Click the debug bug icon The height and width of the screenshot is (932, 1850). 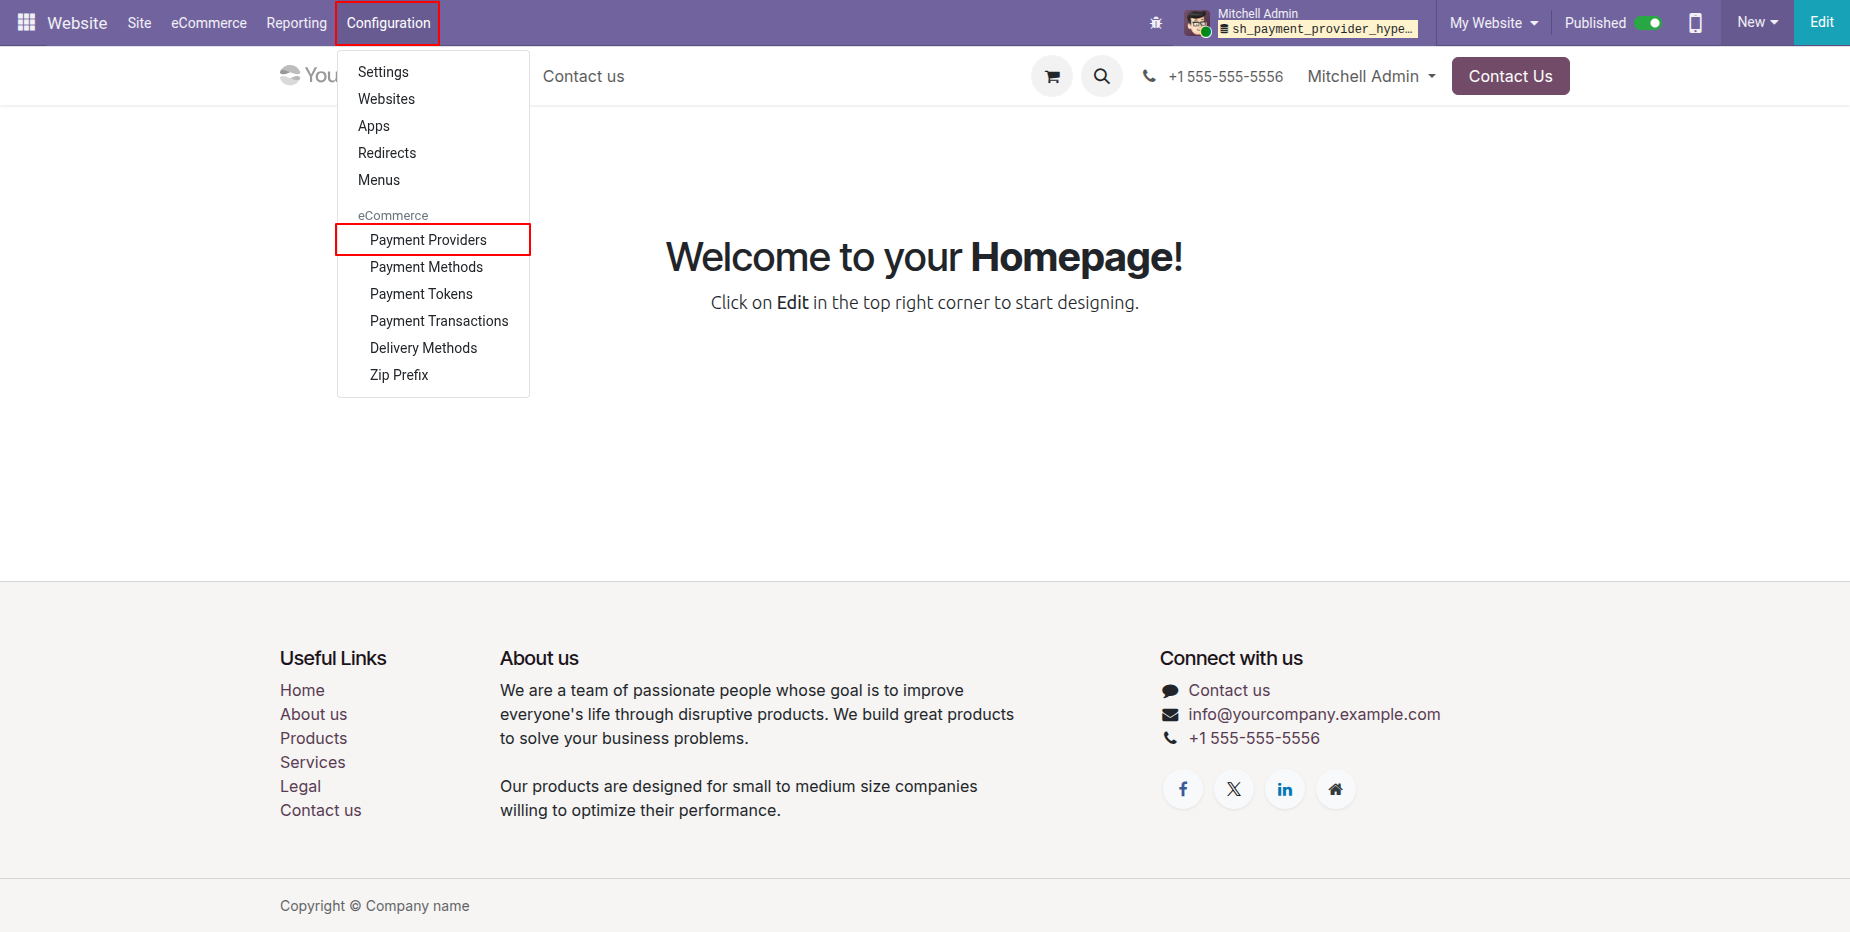1156,23
